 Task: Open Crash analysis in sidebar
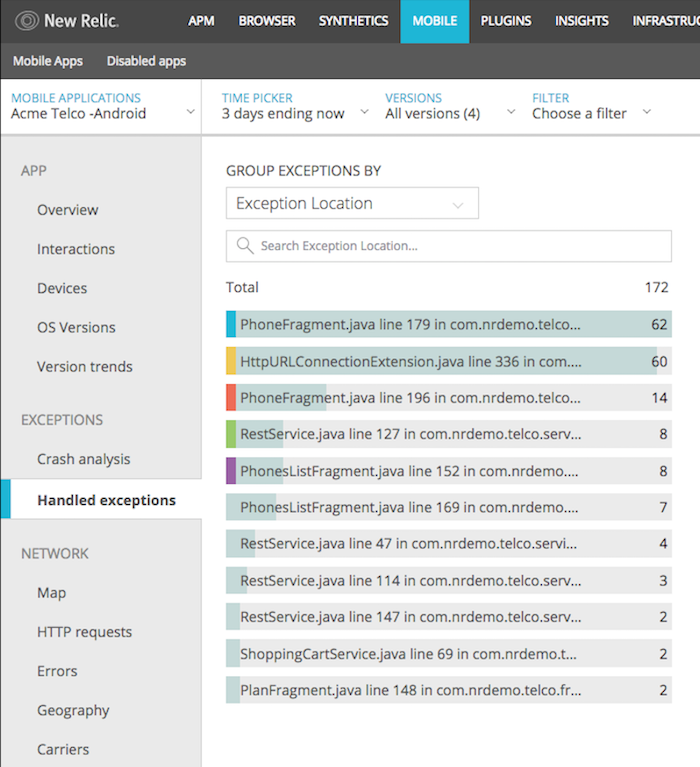tap(84, 459)
